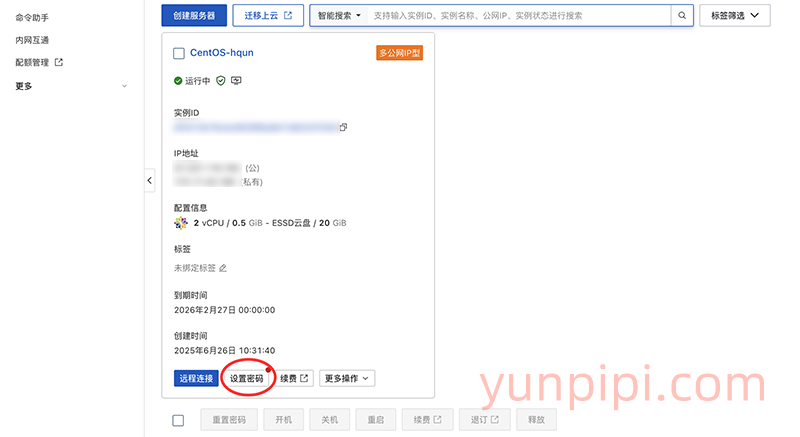
Task: Copy the instance ID with copy icon
Action: coord(343,127)
